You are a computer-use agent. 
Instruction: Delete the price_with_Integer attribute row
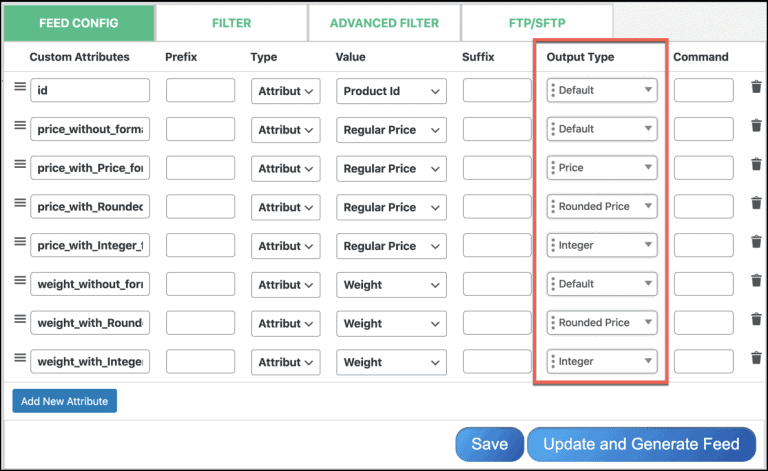tap(756, 243)
